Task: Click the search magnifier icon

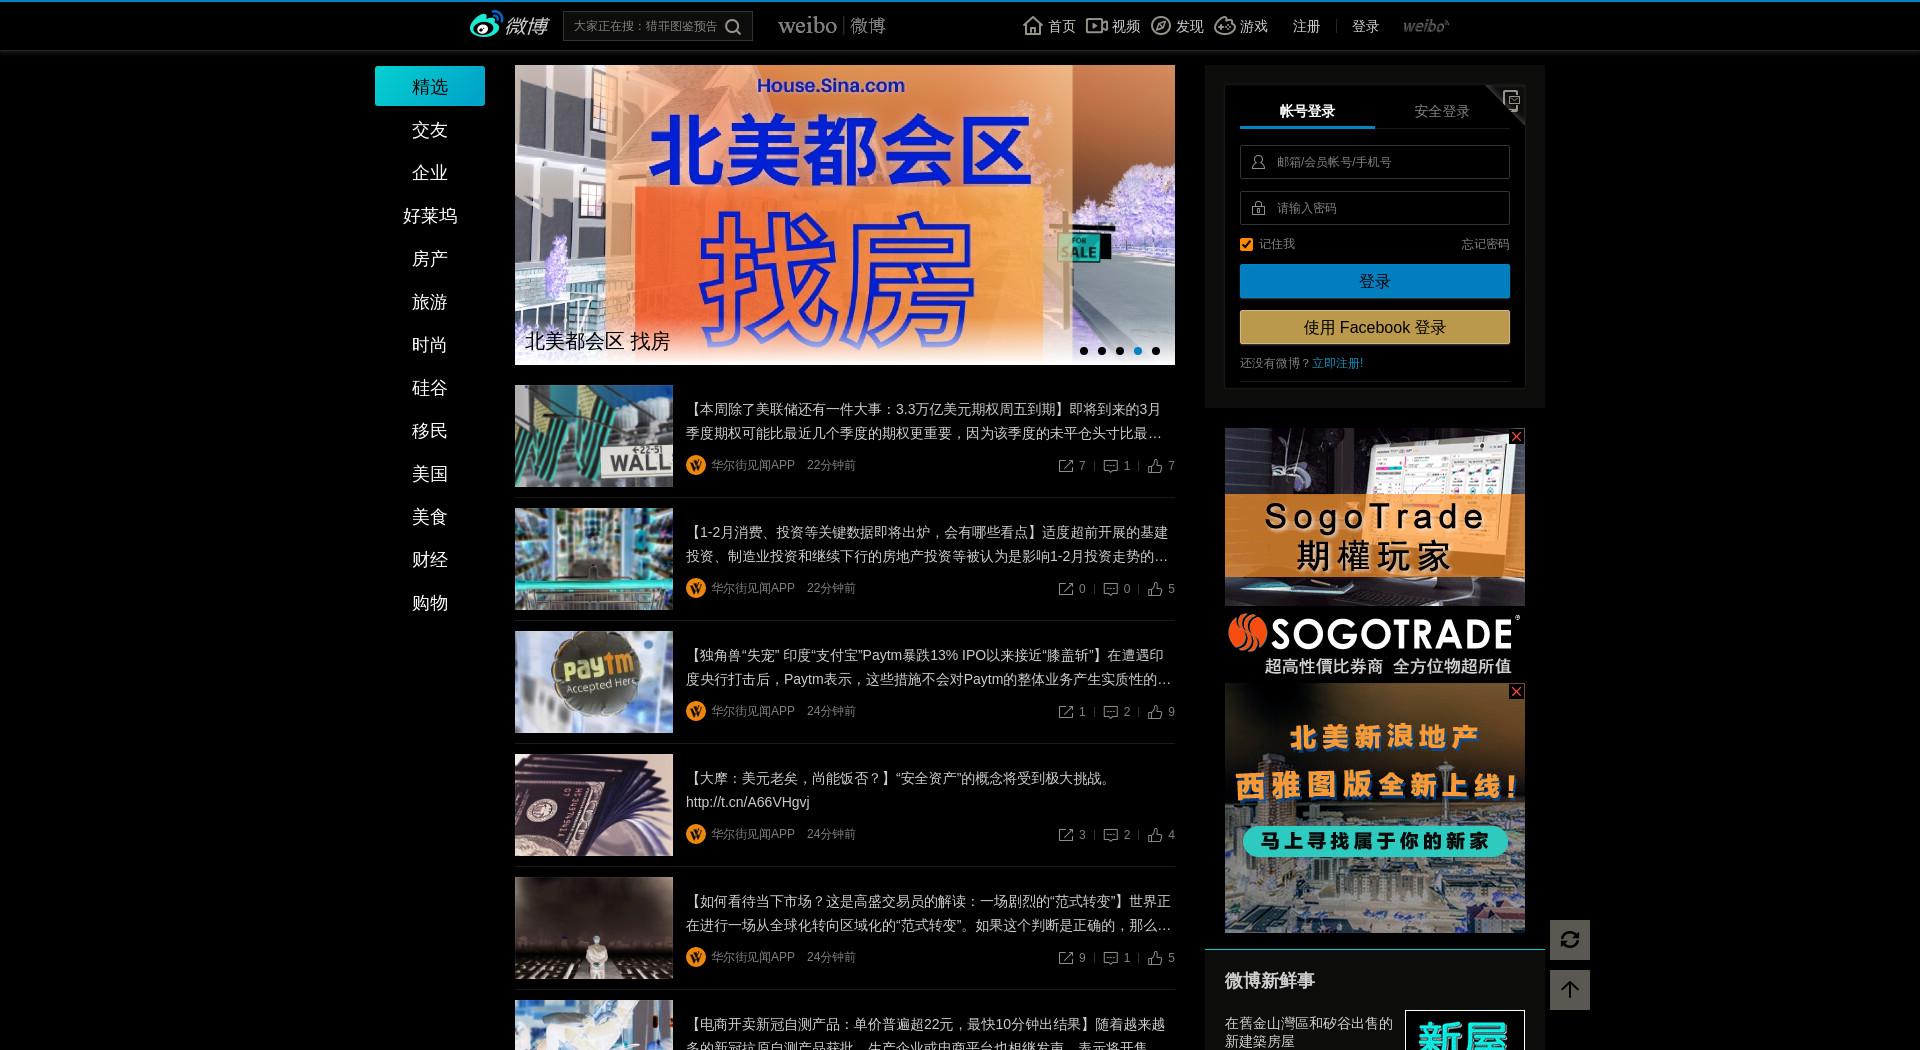Action: tap(733, 27)
